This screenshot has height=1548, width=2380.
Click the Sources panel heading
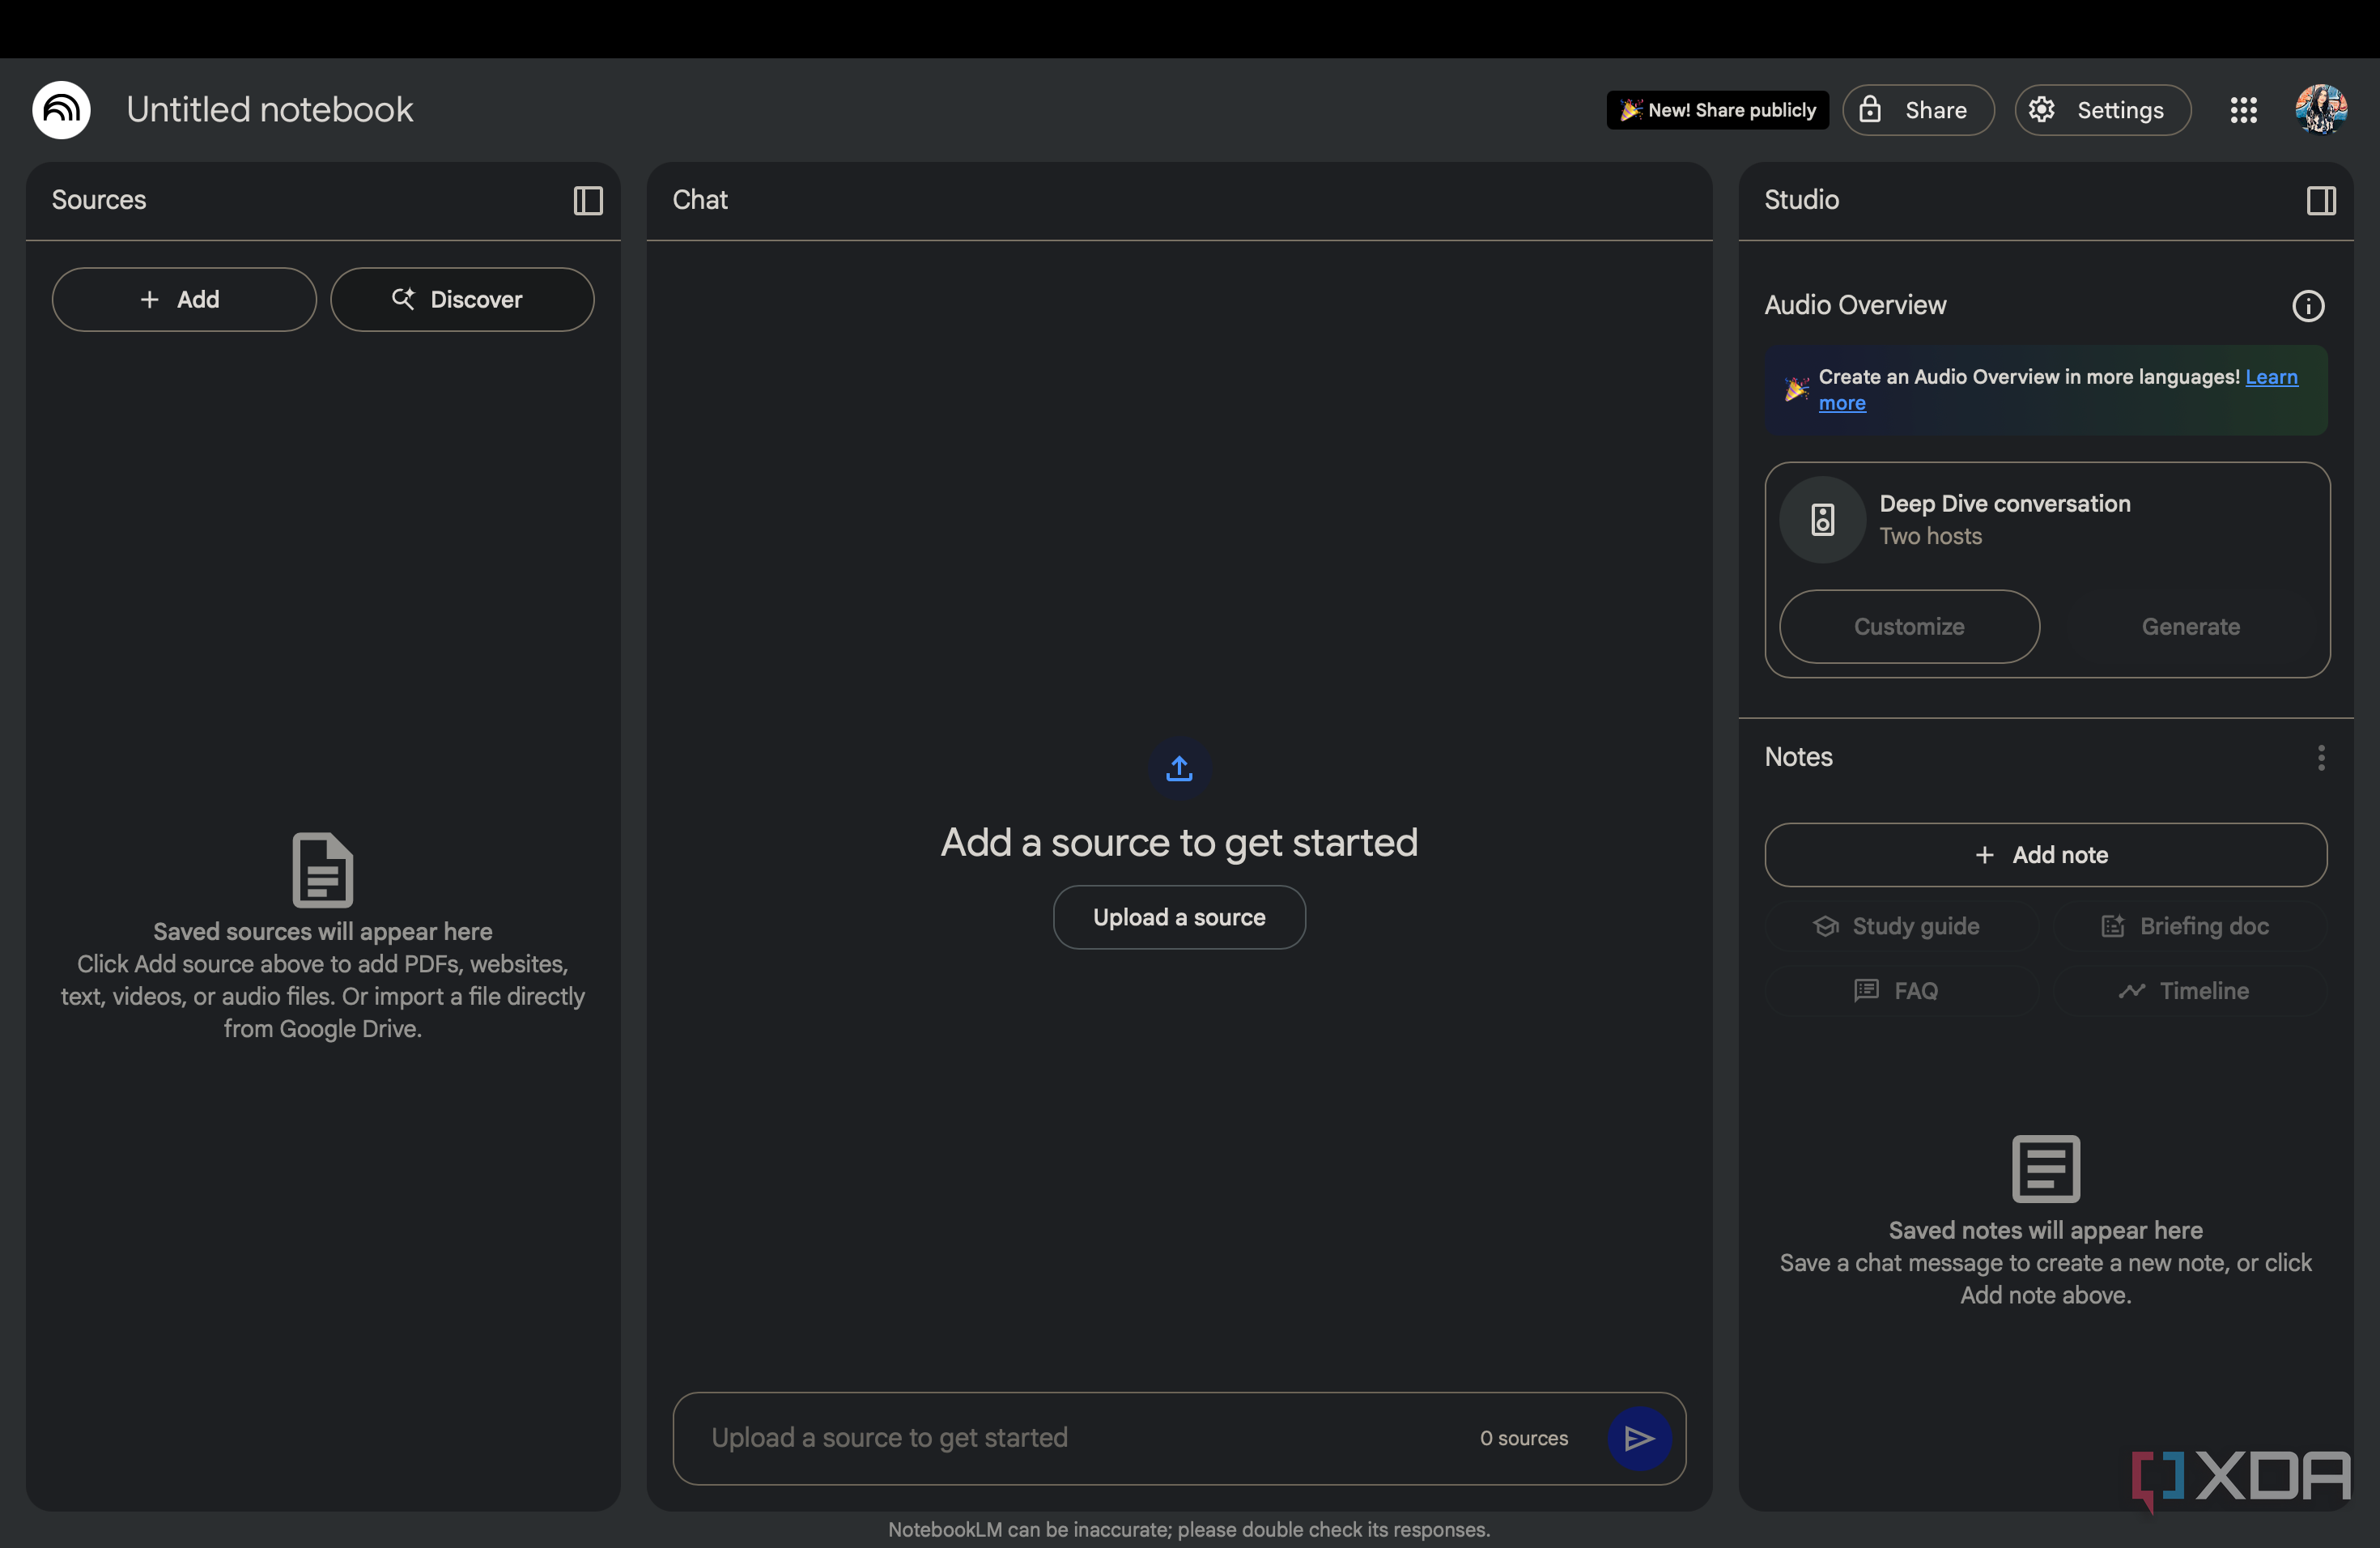click(99, 200)
